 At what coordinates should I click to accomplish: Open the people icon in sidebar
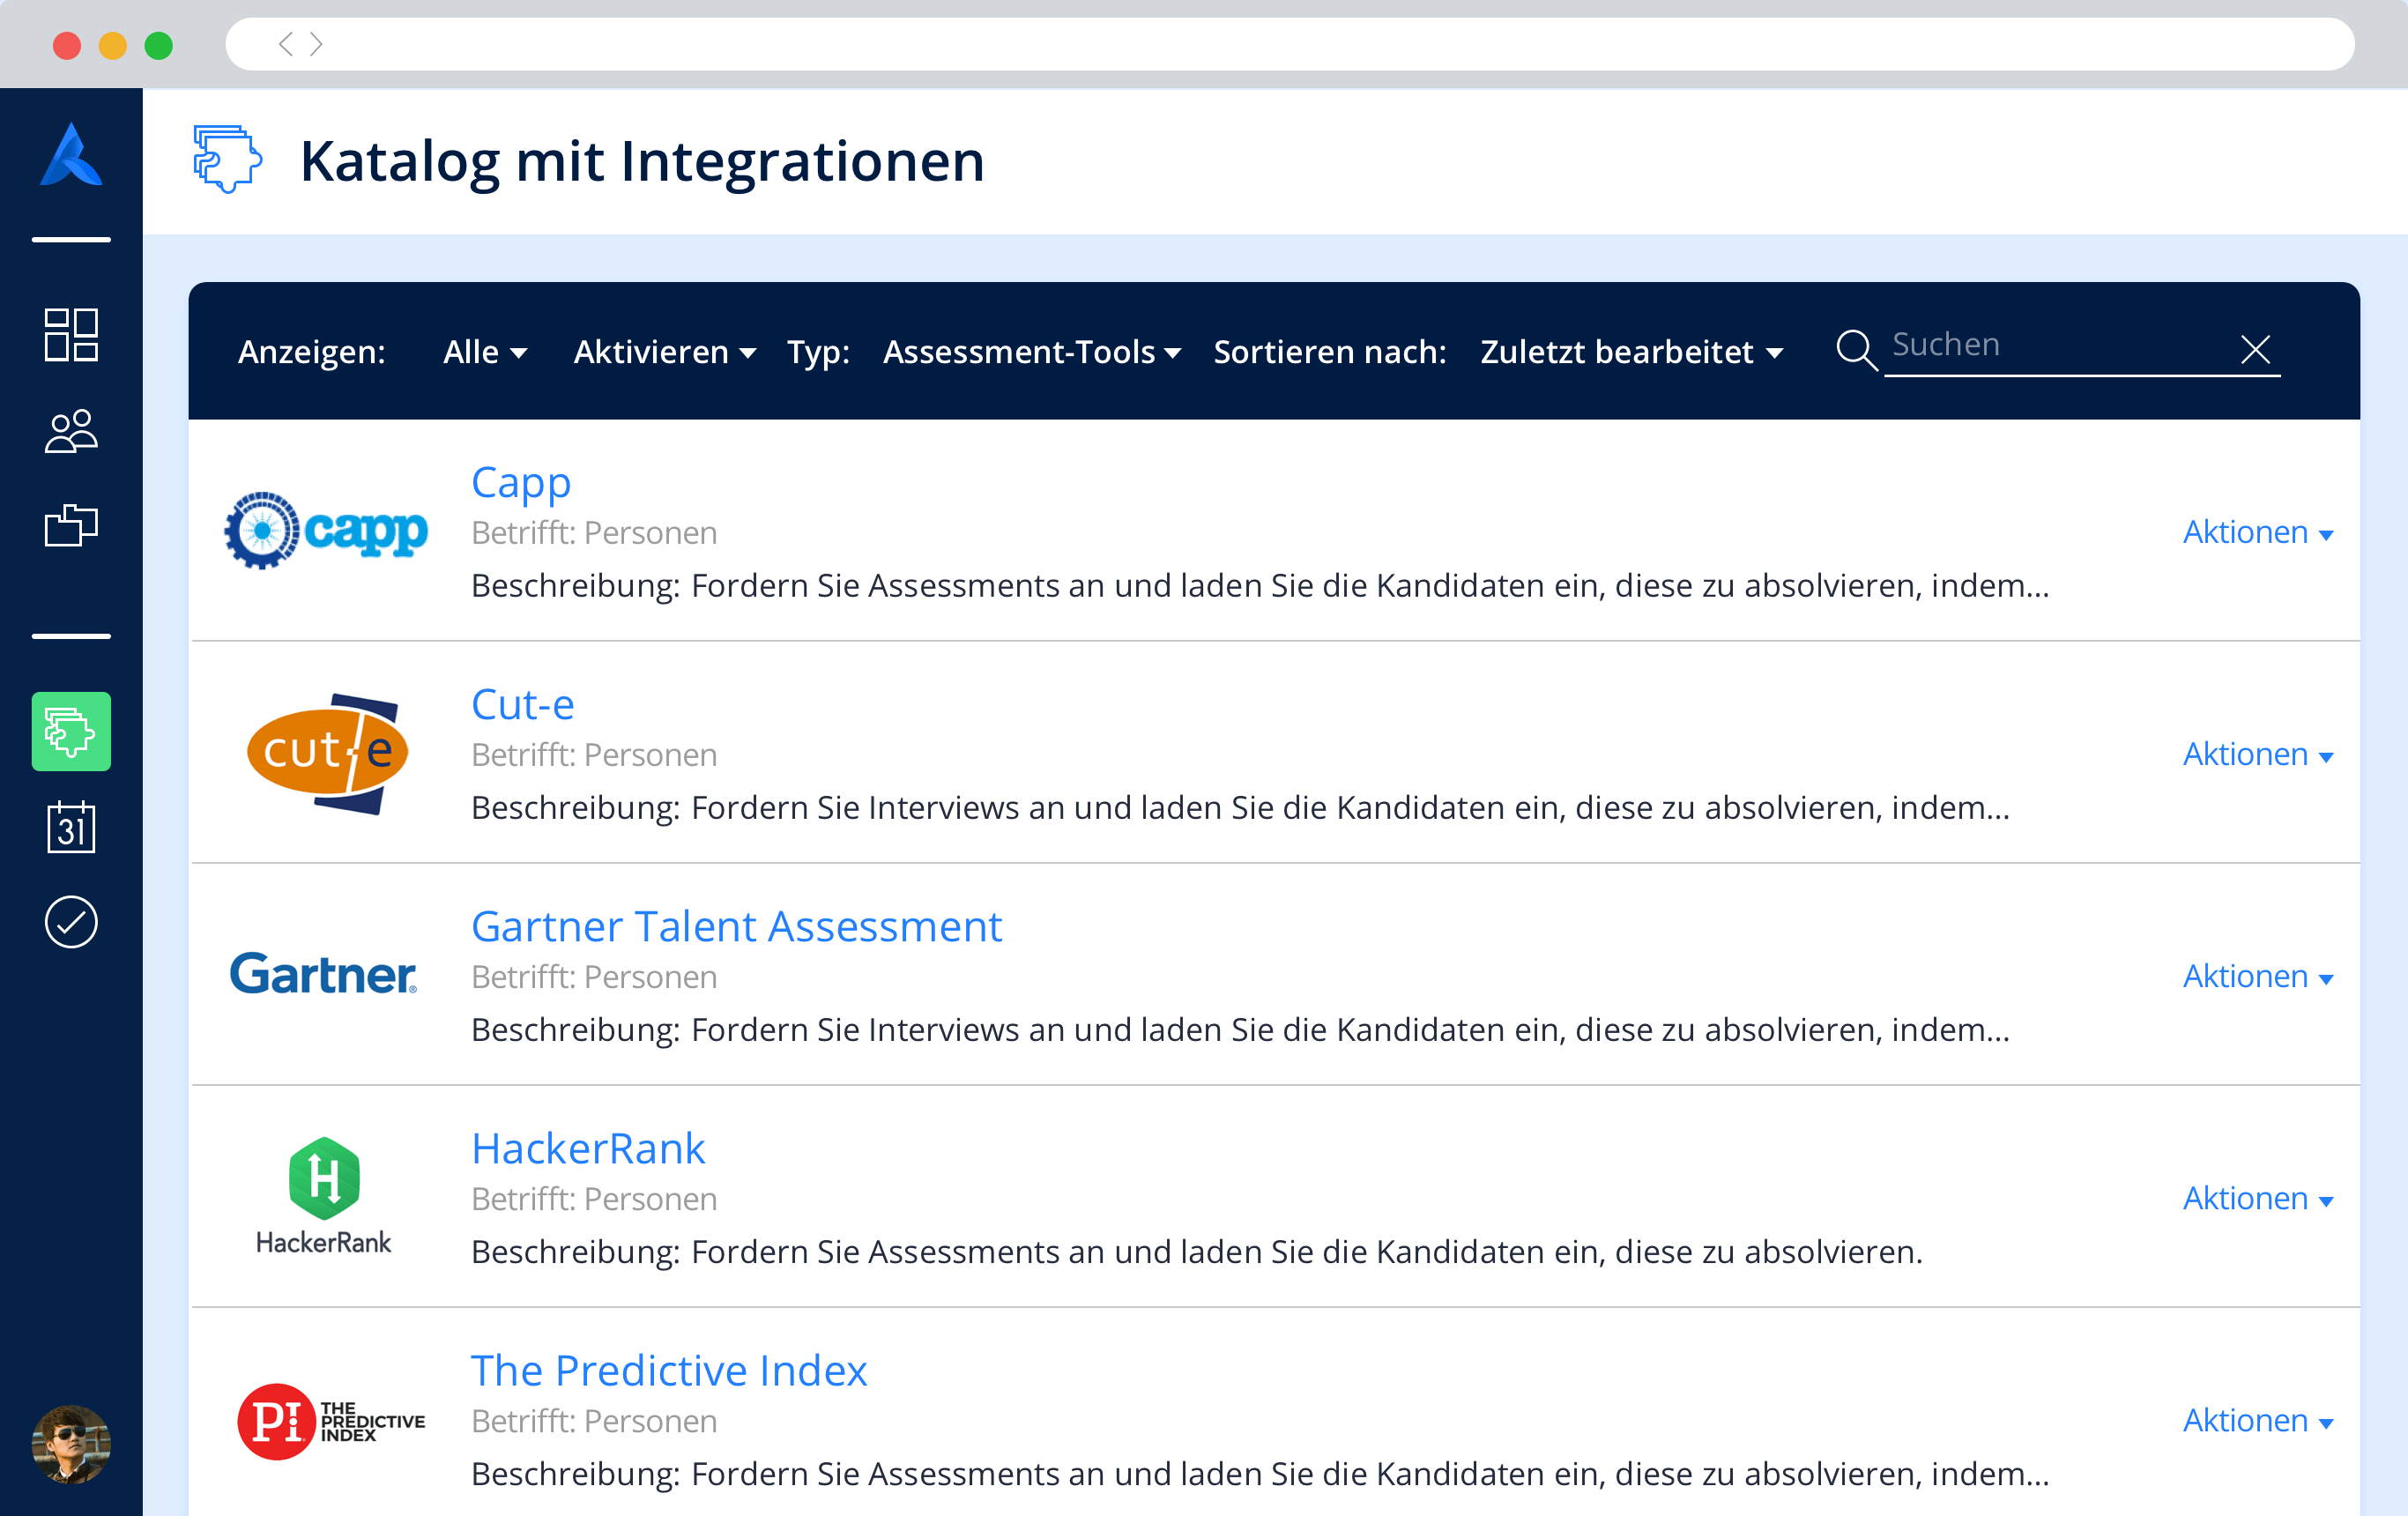(x=71, y=431)
